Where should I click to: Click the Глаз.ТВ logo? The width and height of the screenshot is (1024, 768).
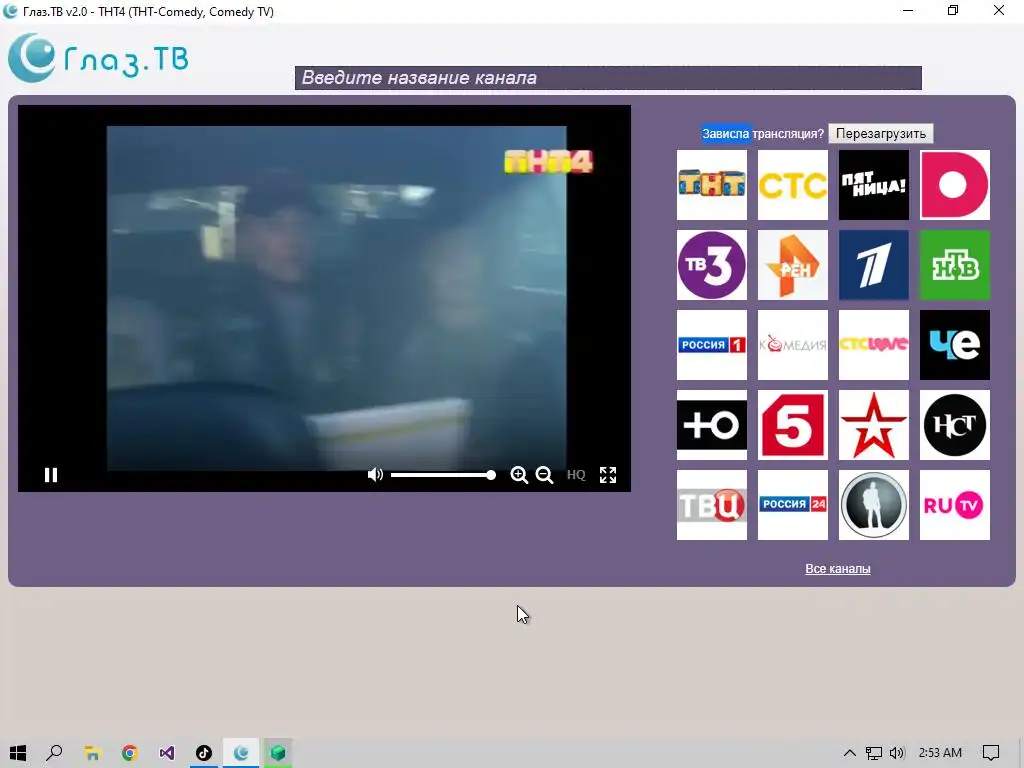(x=99, y=58)
